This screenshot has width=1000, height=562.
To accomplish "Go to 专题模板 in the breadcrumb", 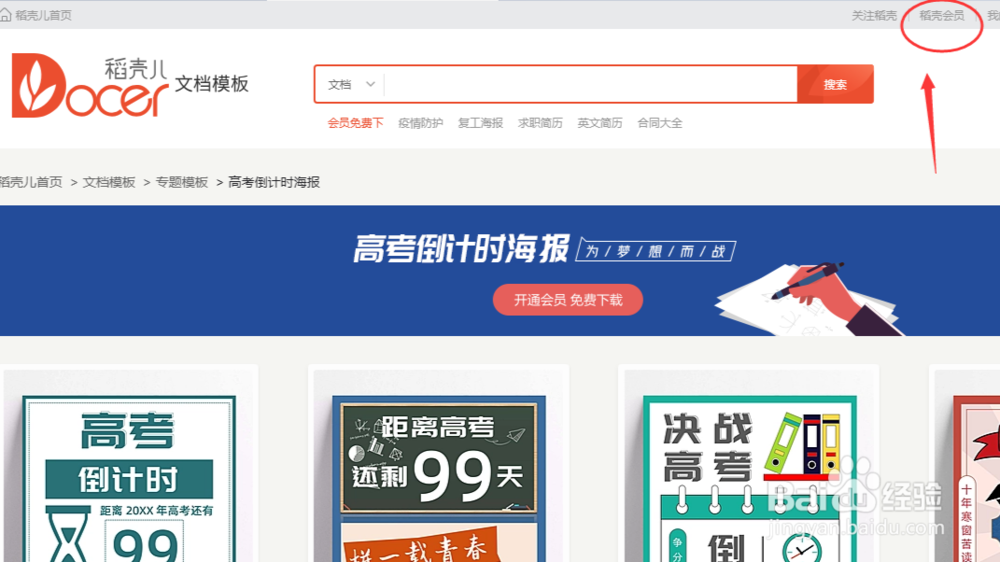I will 182,182.
